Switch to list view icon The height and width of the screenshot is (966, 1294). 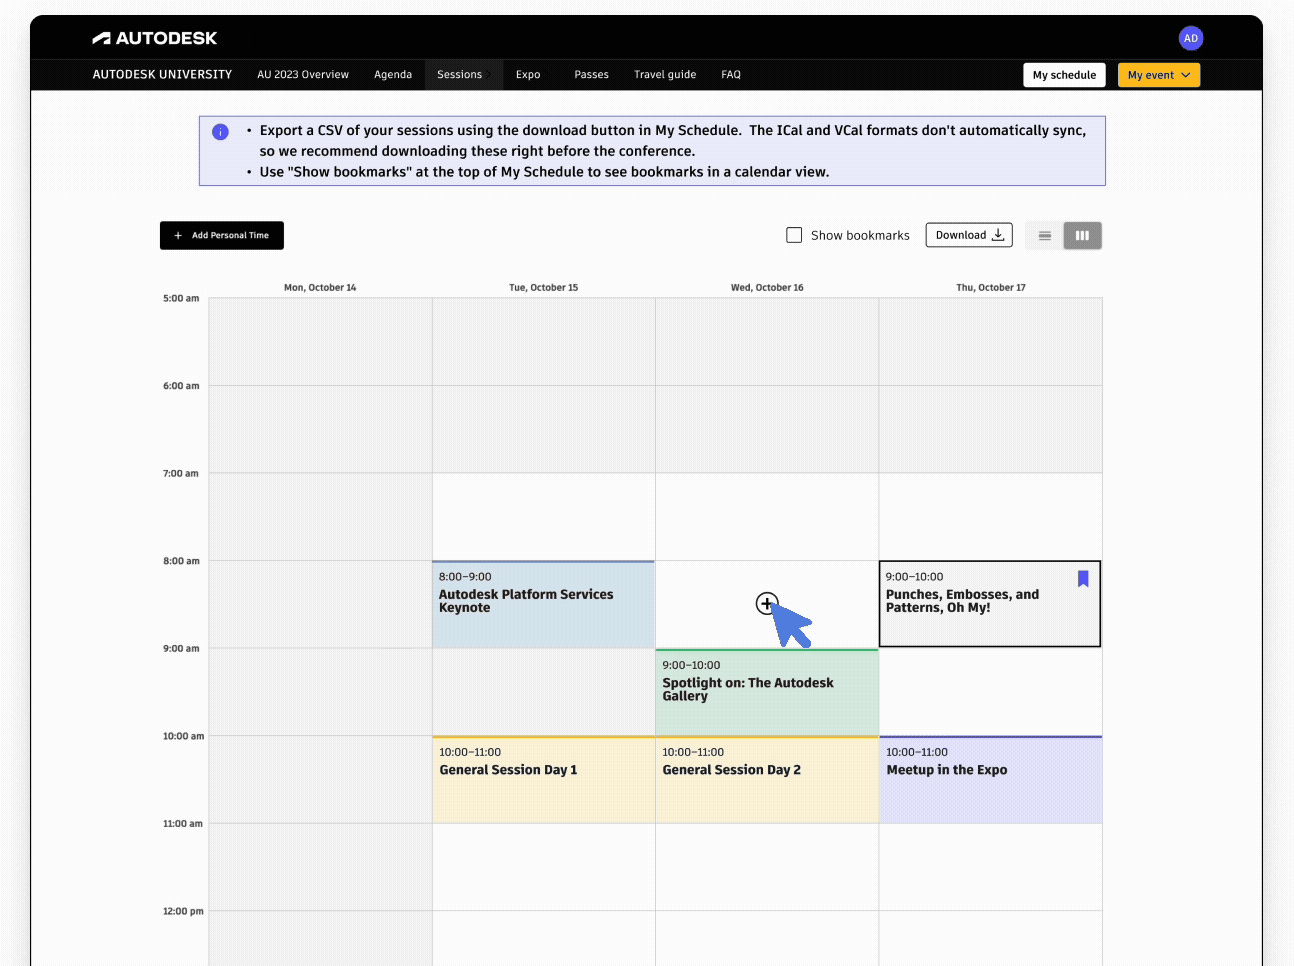point(1044,236)
